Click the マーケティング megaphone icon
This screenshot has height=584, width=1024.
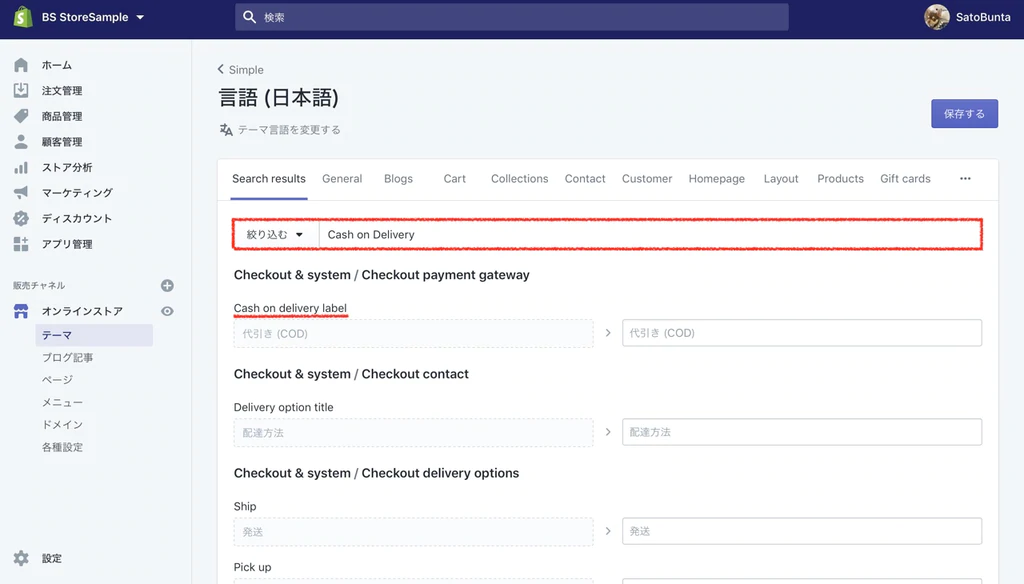point(21,193)
